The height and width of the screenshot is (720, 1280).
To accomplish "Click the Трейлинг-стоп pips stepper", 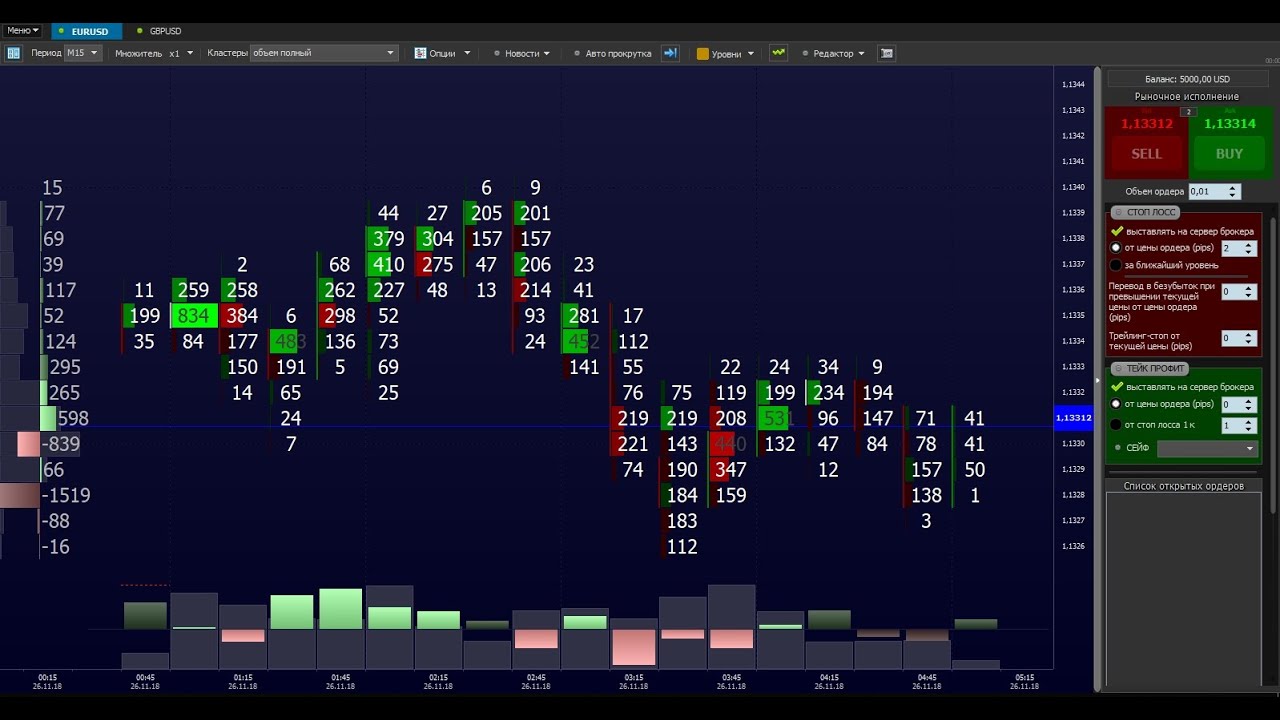I will (1250, 339).
